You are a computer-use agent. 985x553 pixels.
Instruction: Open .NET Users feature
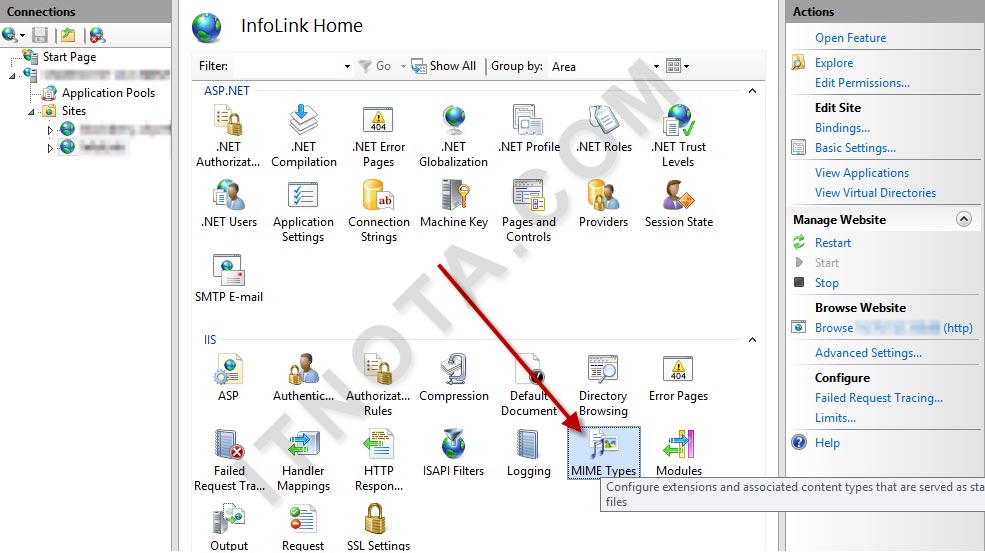[229, 204]
